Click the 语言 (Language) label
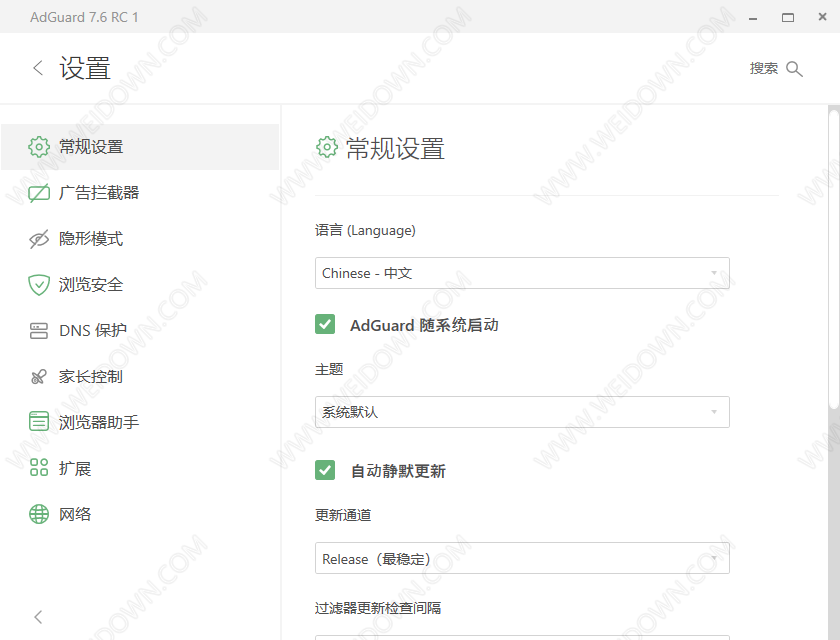The width and height of the screenshot is (840, 640). 365,230
